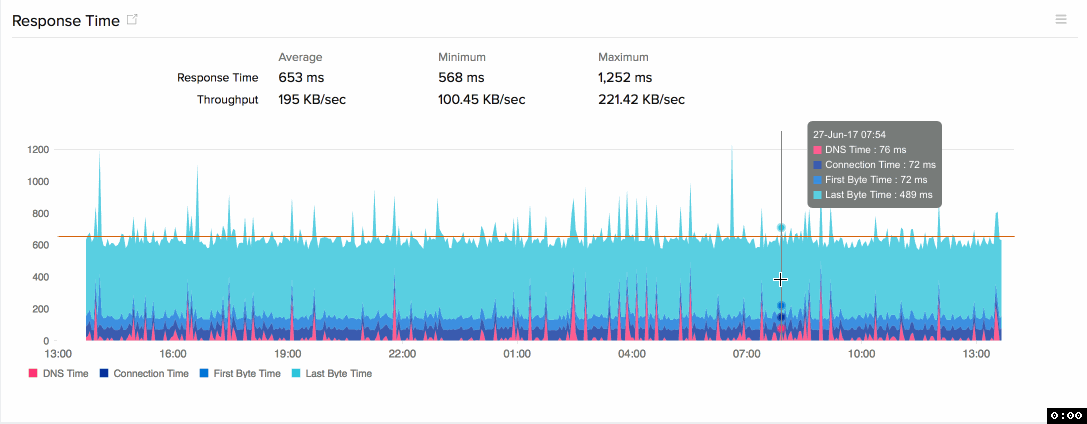Select the Average 653 ms value
1087x424 pixels.
click(301, 77)
